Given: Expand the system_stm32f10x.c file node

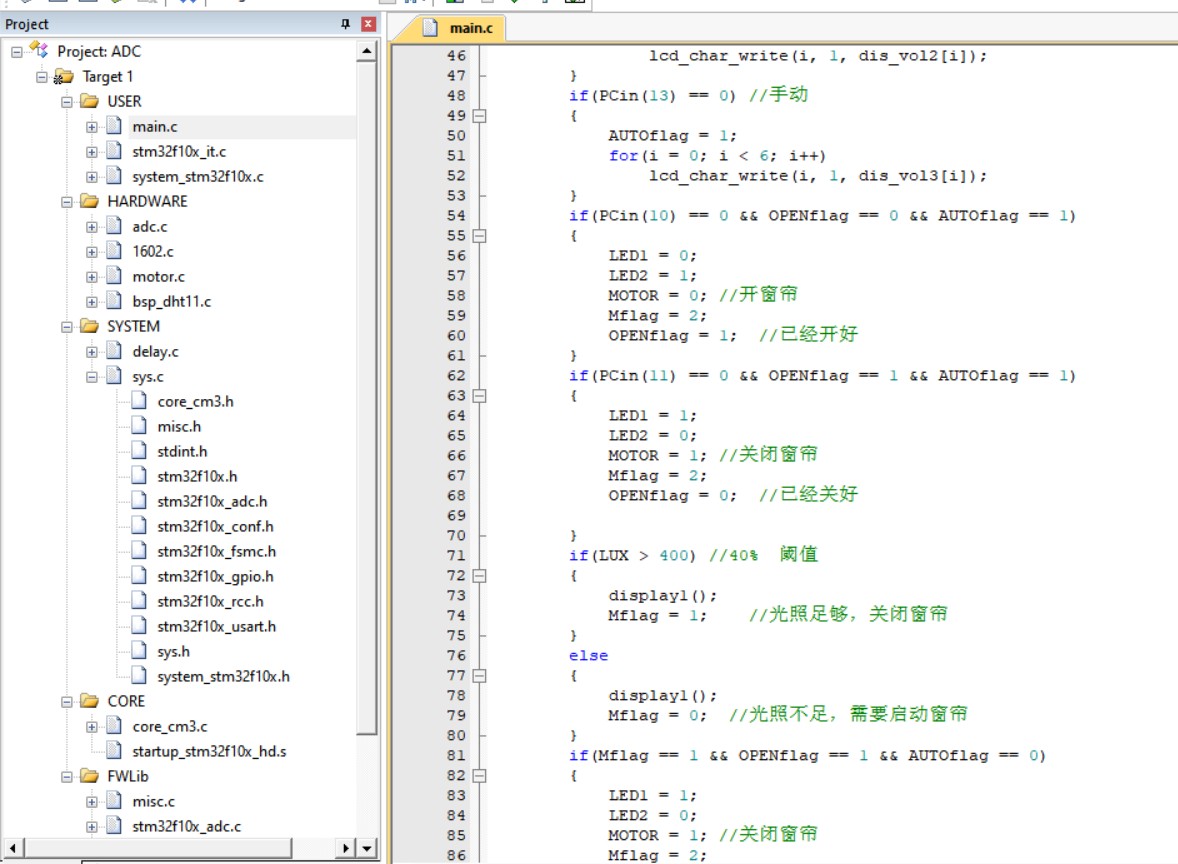Looking at the screenshot, I should (x=92, y=177).
